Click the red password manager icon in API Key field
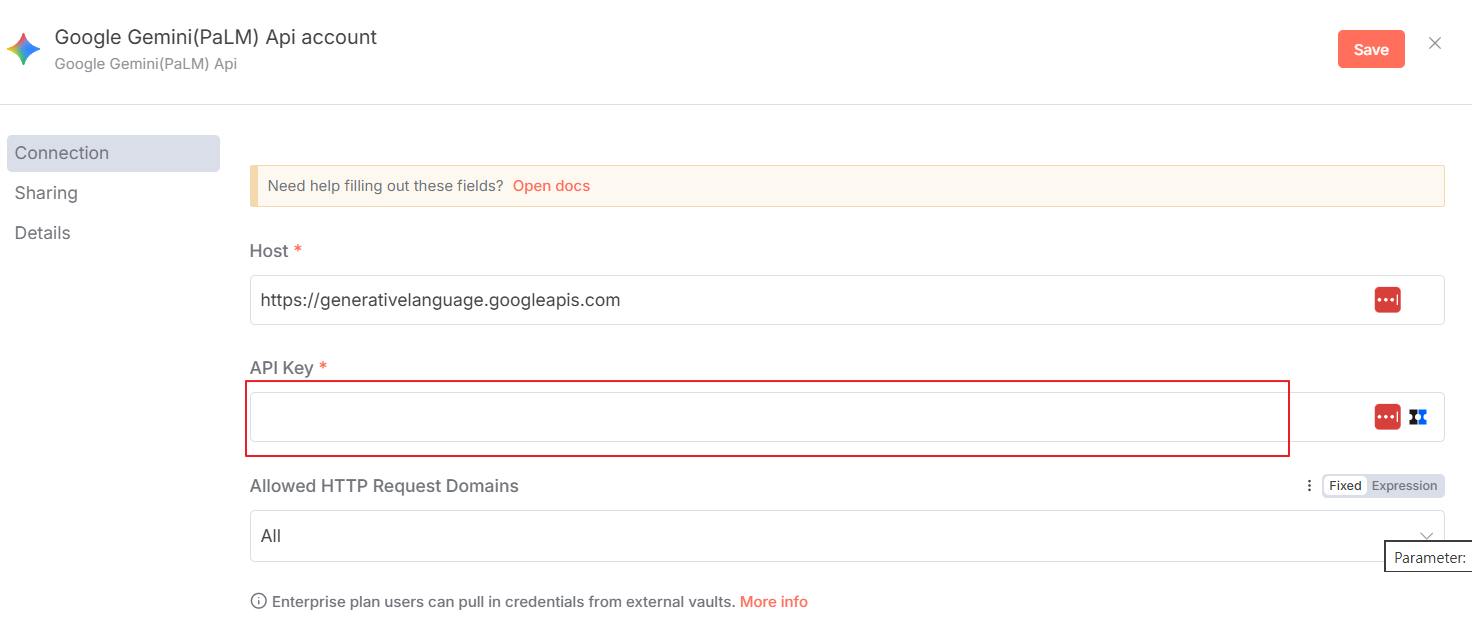This screenshot has height=632, width=1472. [x=1387, y=417]
